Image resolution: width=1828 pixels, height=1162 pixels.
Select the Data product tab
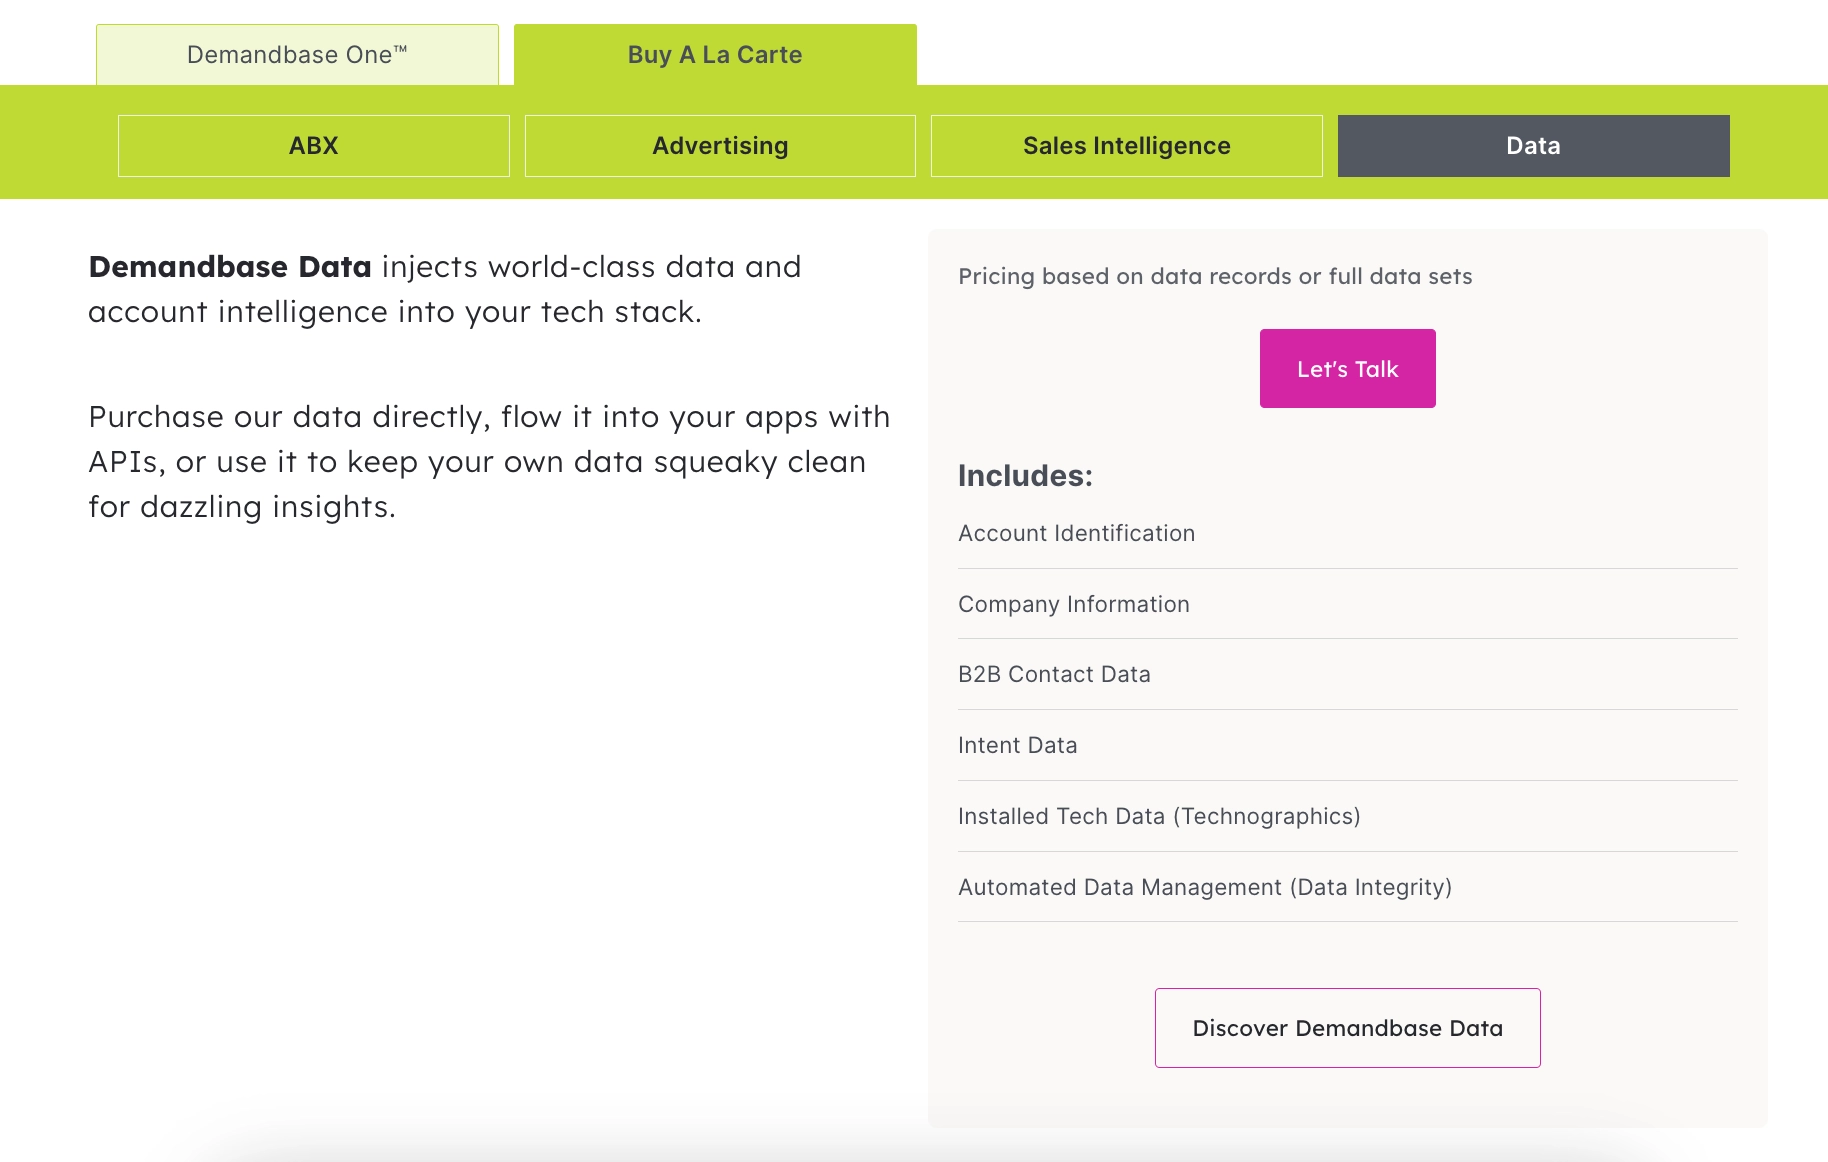pyautogui.click(x=1534, y=146)
